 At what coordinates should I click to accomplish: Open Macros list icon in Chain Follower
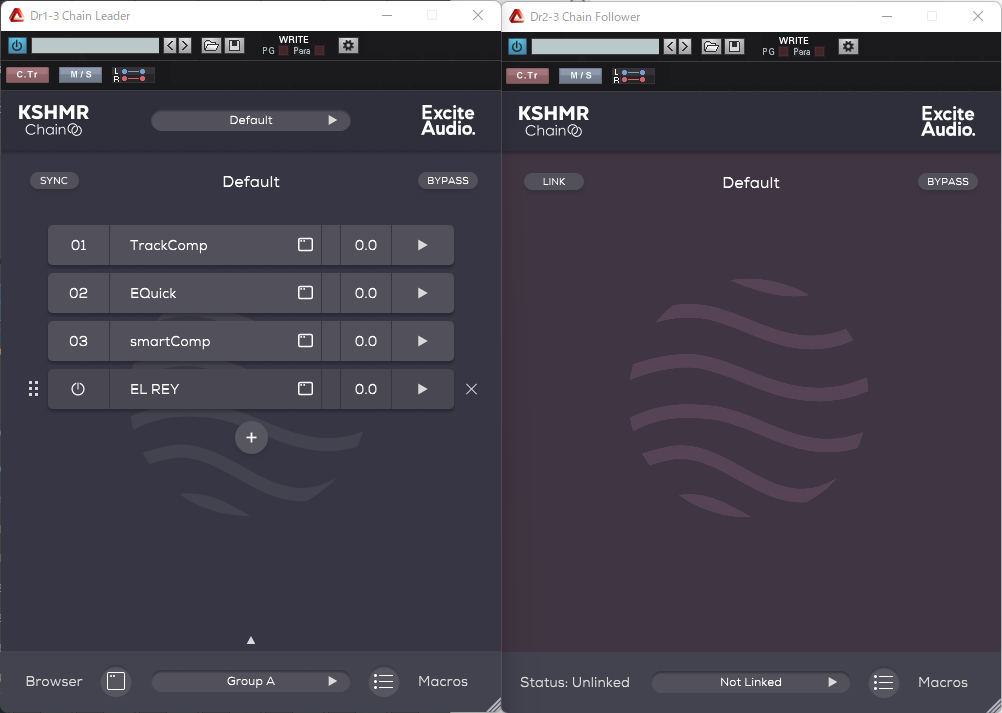point(883,682)
